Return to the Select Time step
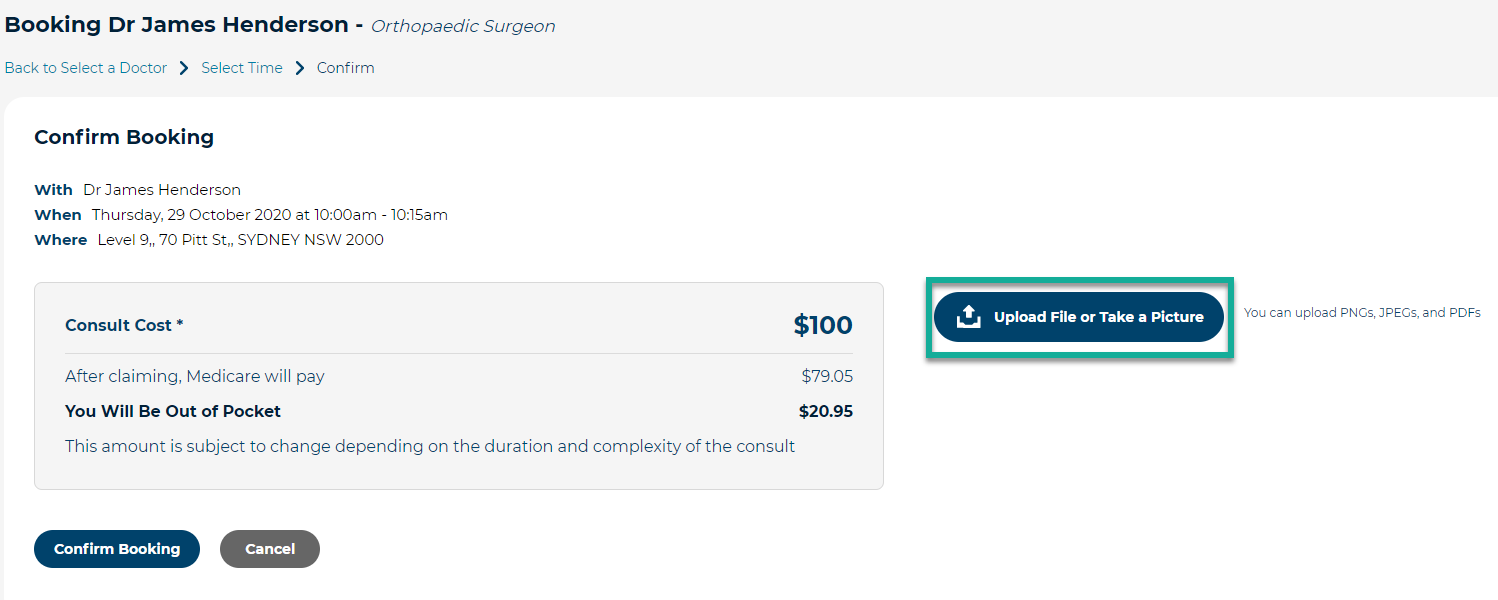This screenshot has width=1498, height=600. [242, 68]
